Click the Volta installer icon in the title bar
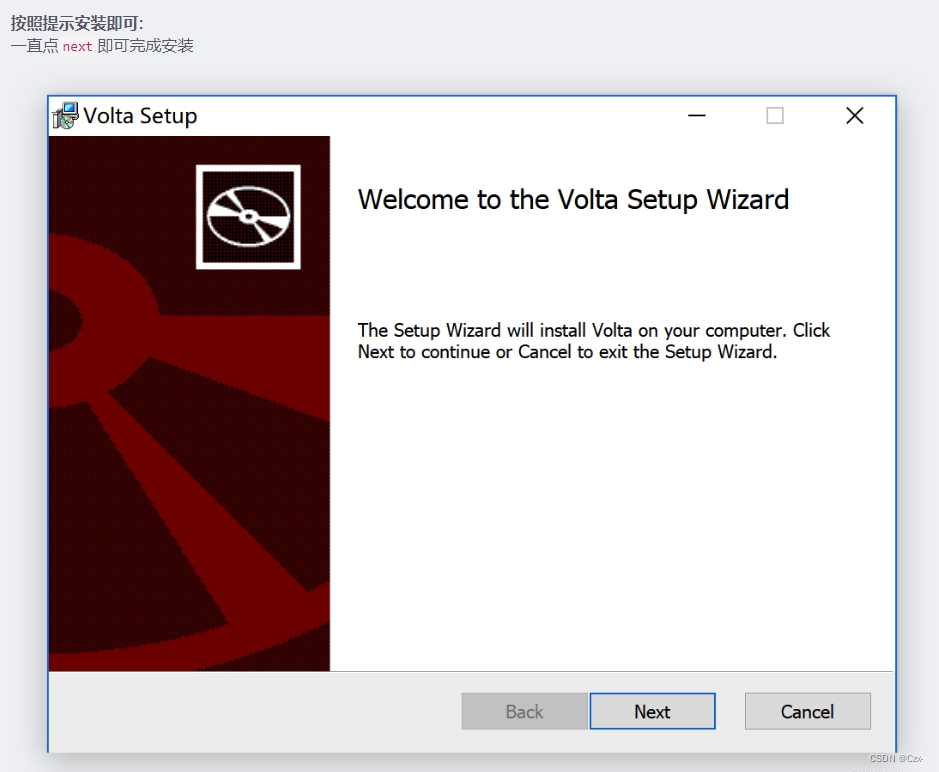 (x=64, y=115)
